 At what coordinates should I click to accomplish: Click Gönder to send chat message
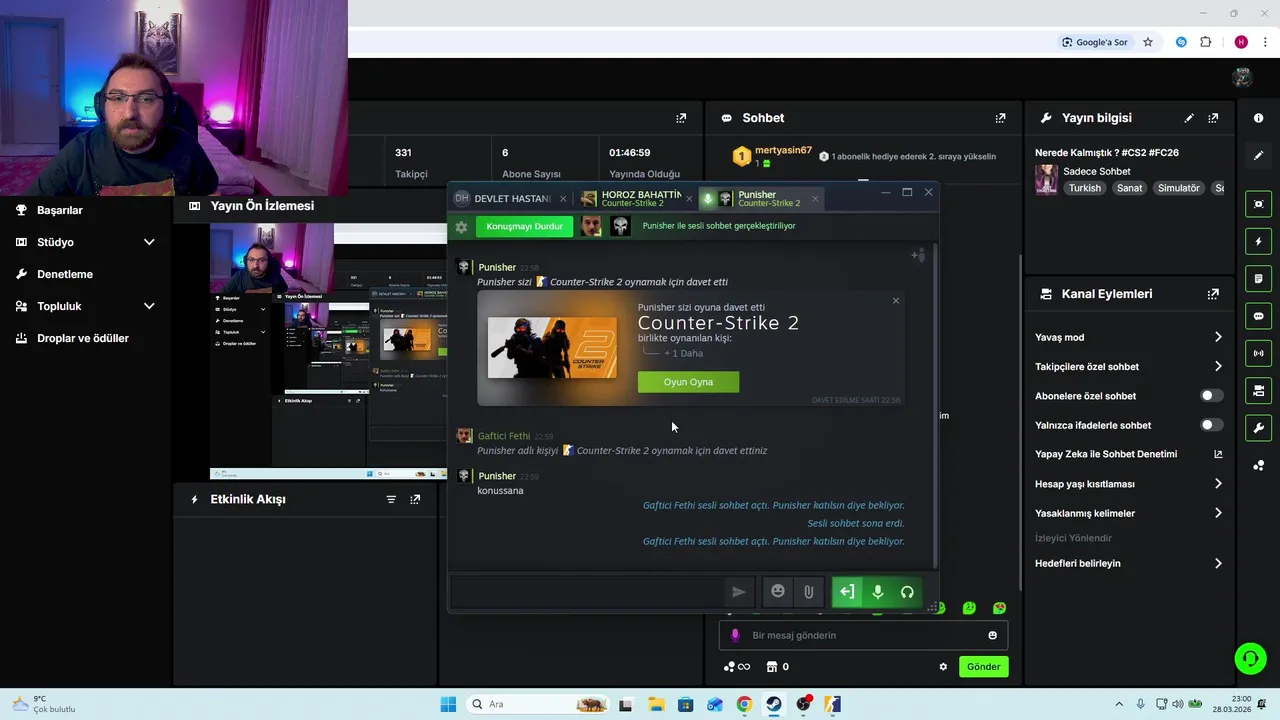point(983,667)
